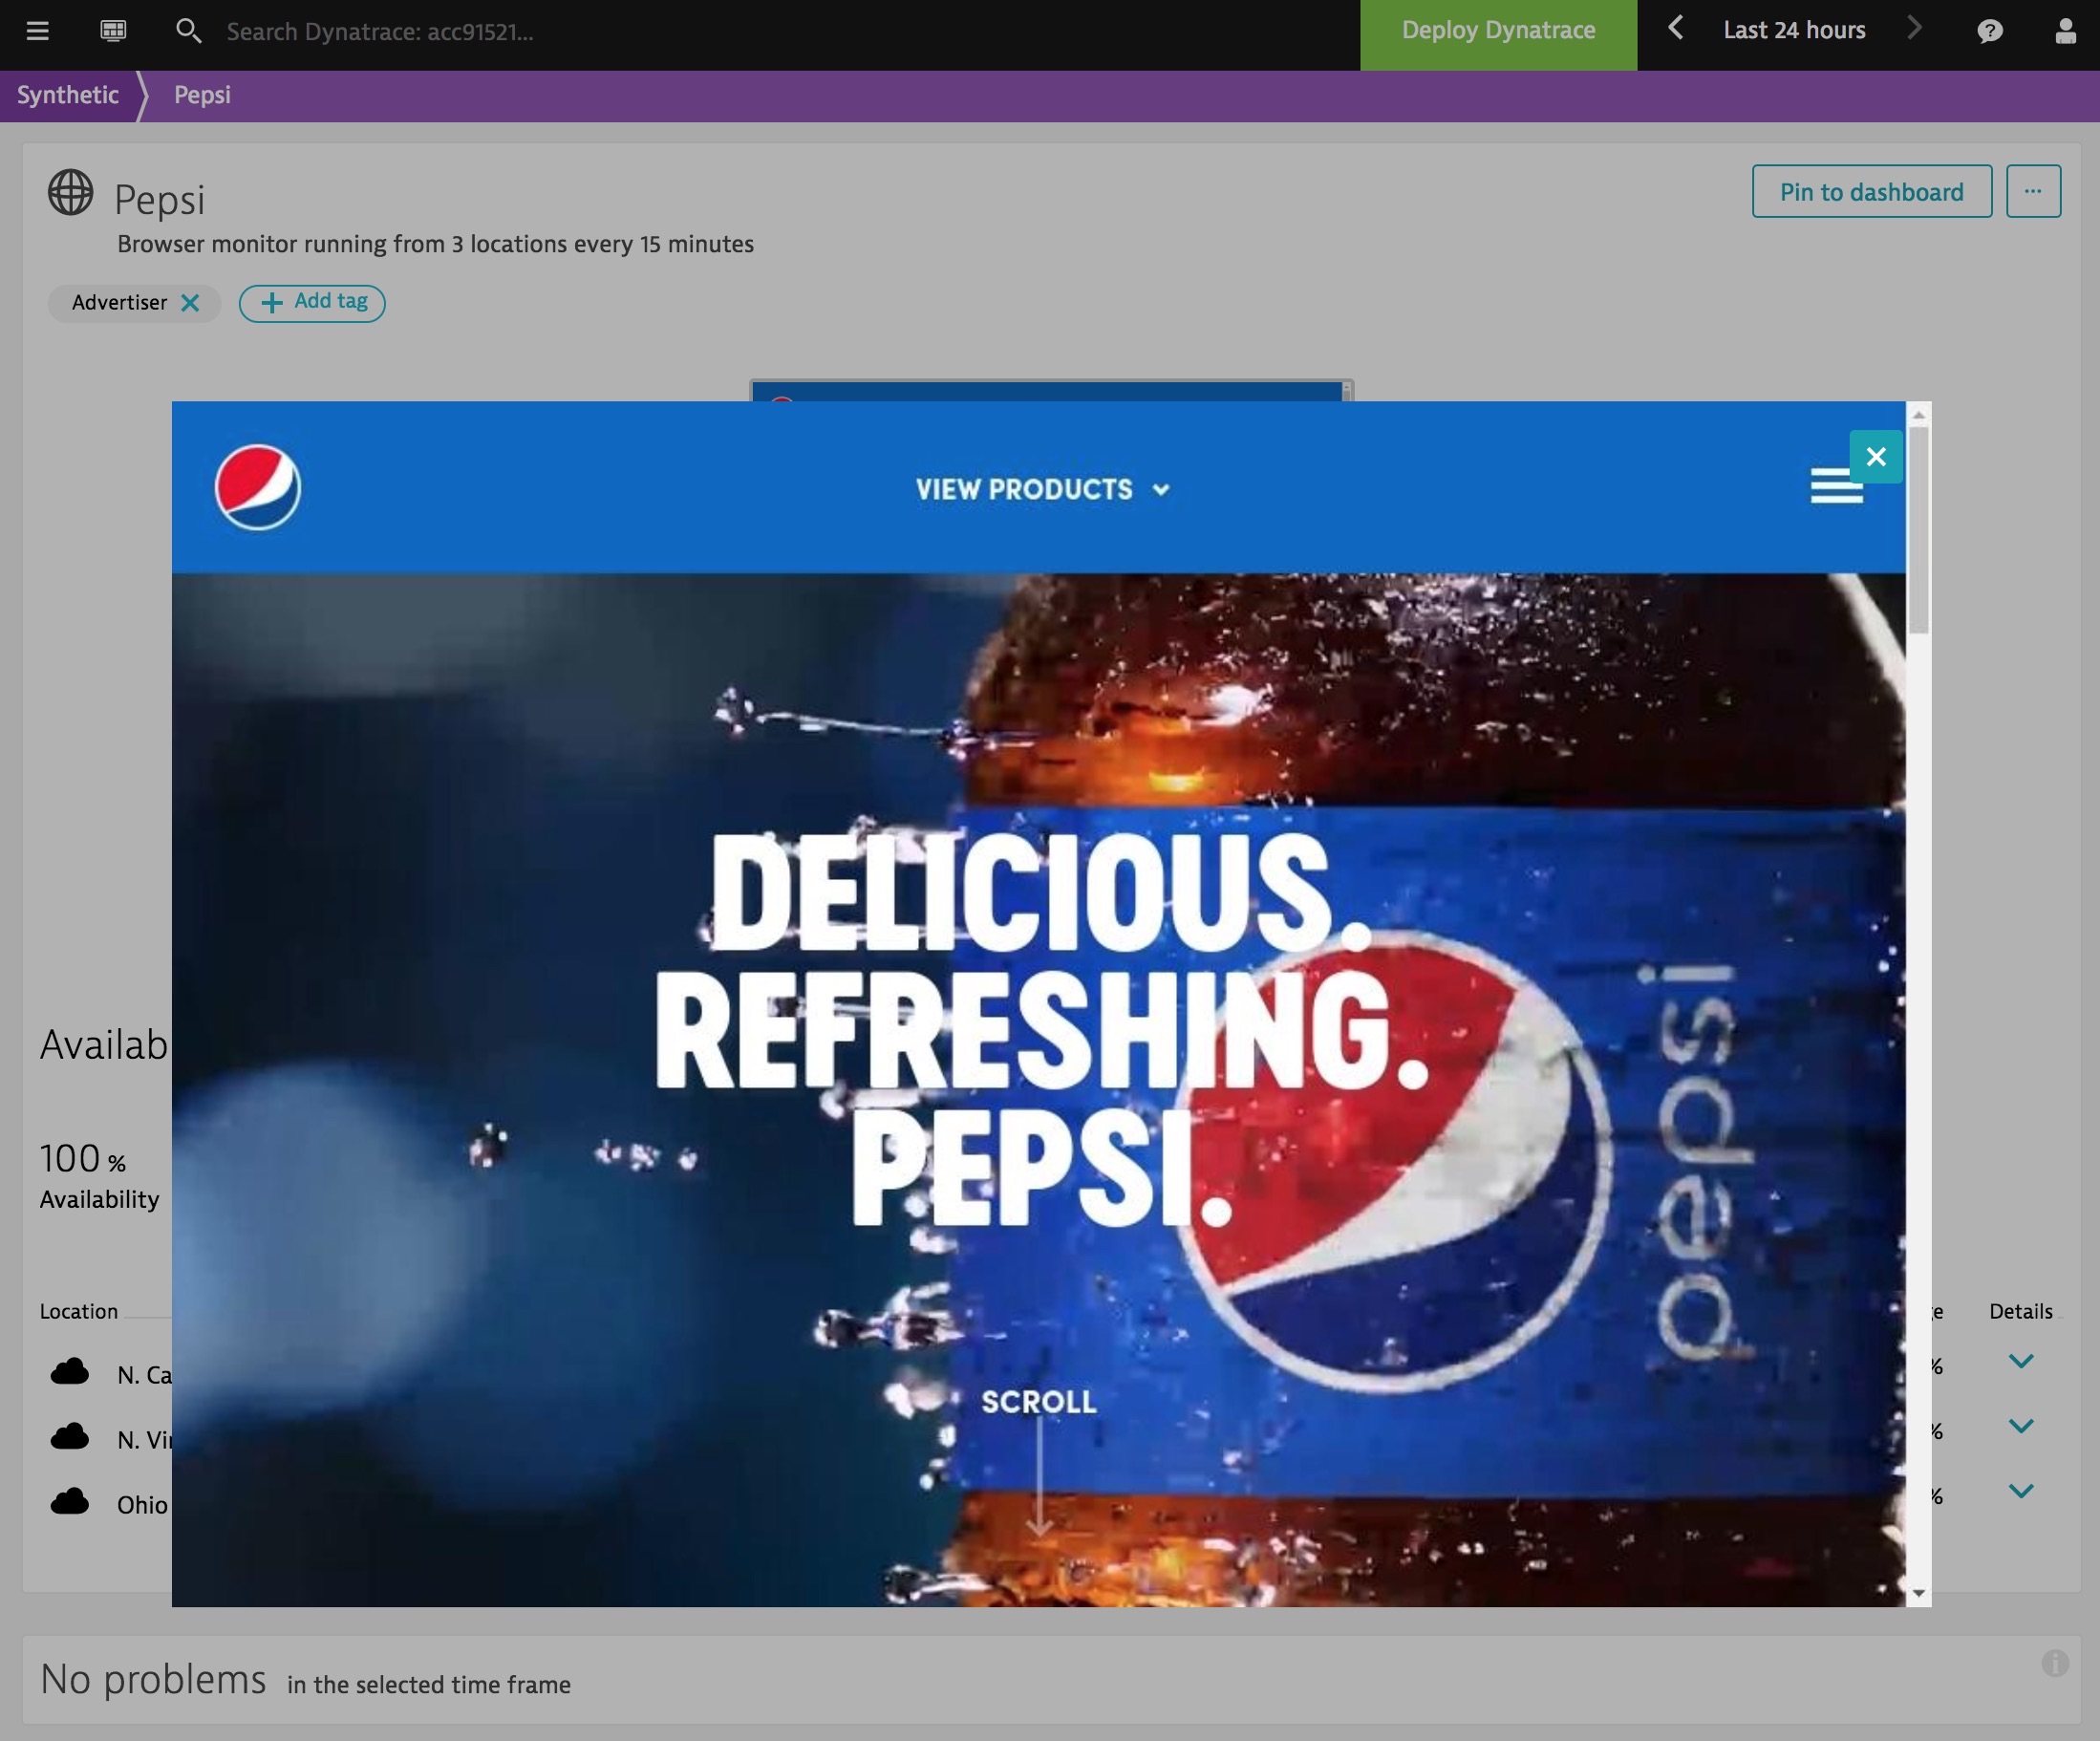Screen dimensions: 2100x1741
Task: Click the globe monitor icon beside Pepsi
Action: [x=70, y=192]
